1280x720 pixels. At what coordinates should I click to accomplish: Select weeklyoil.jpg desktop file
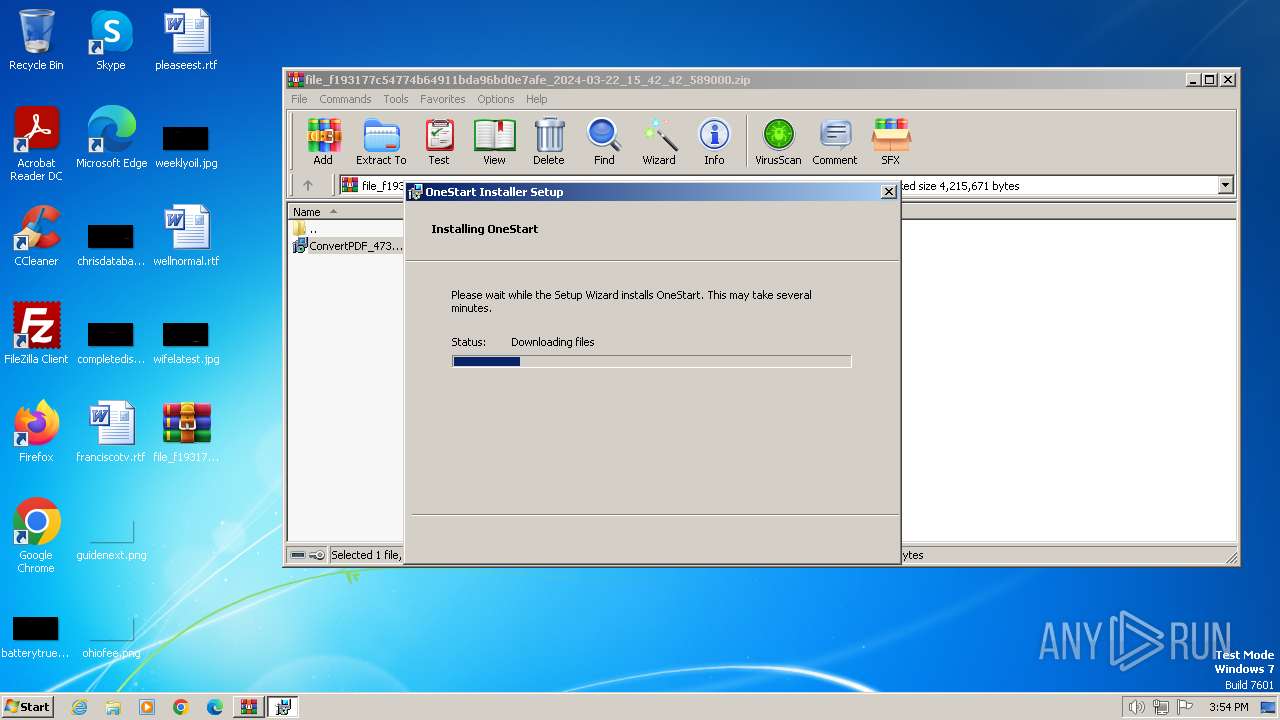pyautogui.click(x=186, y=145)
